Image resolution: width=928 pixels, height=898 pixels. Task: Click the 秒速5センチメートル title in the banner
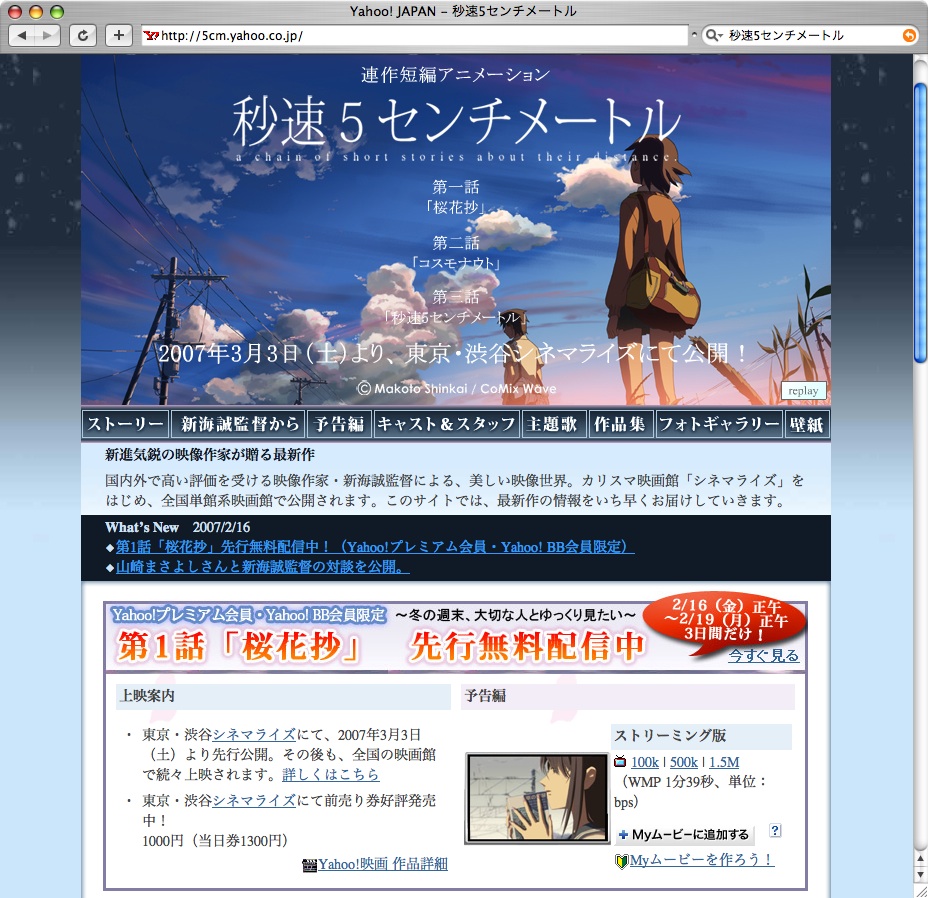click(457, 121)
